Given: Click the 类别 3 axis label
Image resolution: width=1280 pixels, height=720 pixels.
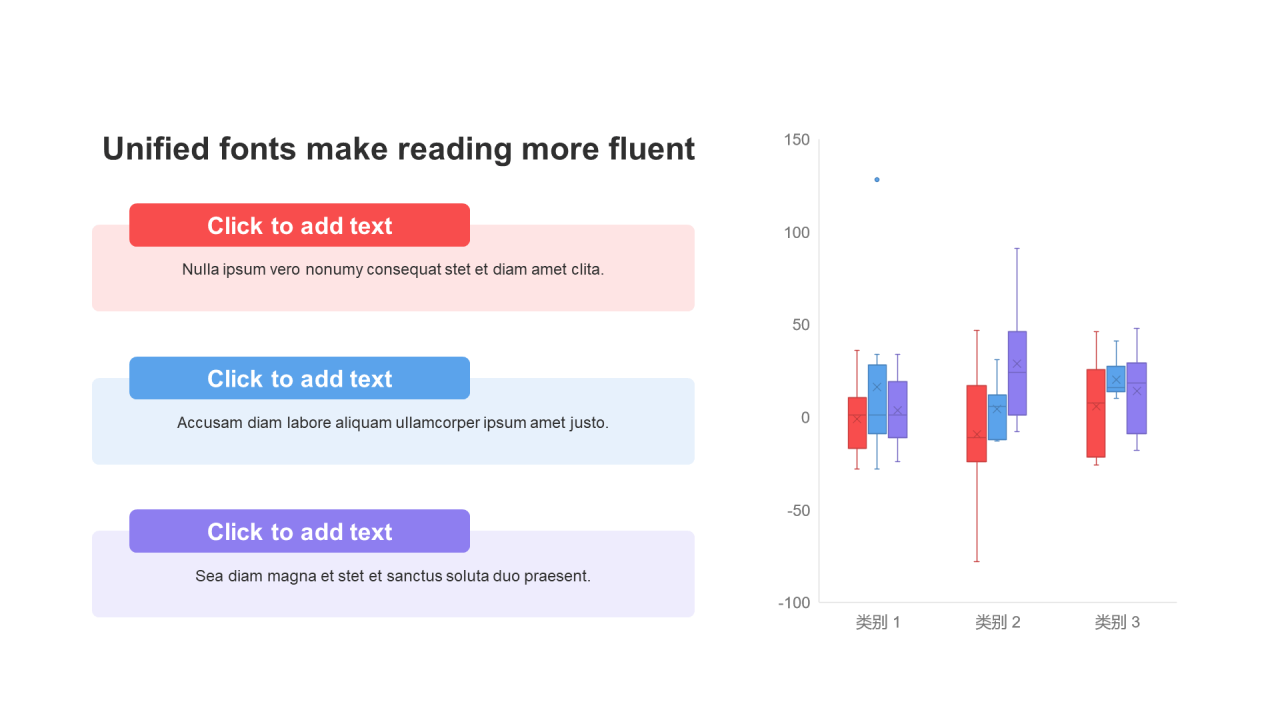Looking at the screenshot, I should point(1117,622).
